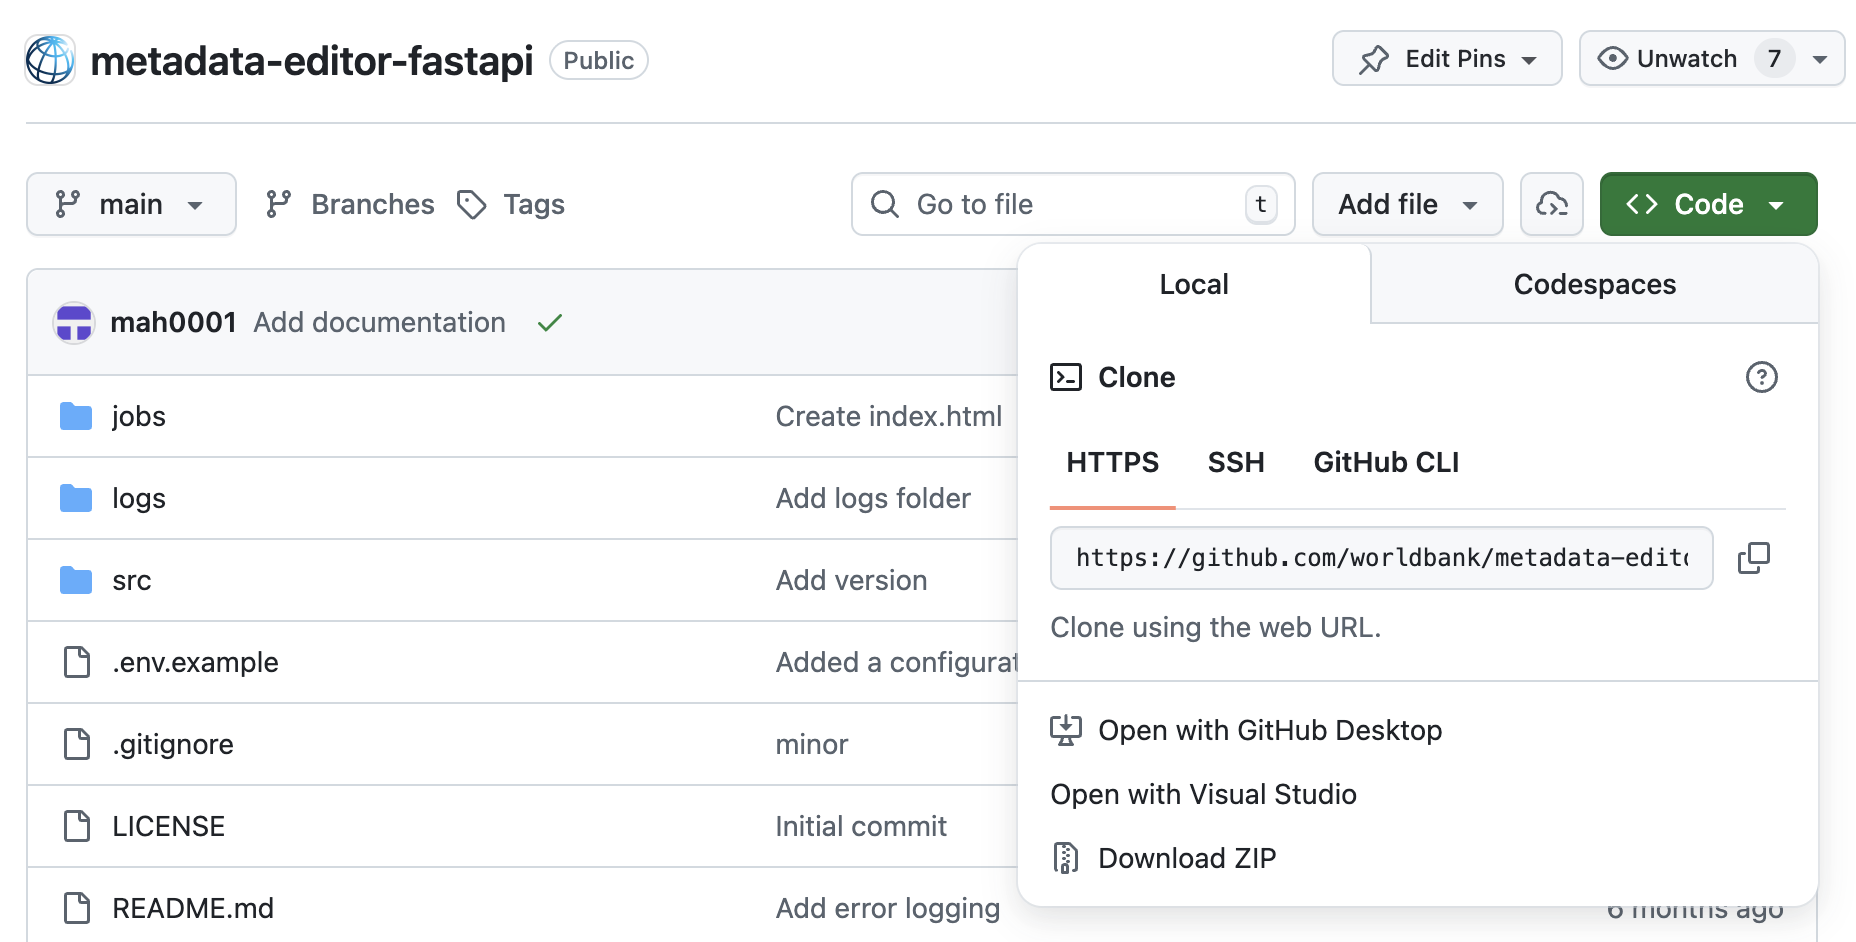Open the Clone help question mark
Viewport: 1856px width, 942px height.
[x=1761, y=378]
